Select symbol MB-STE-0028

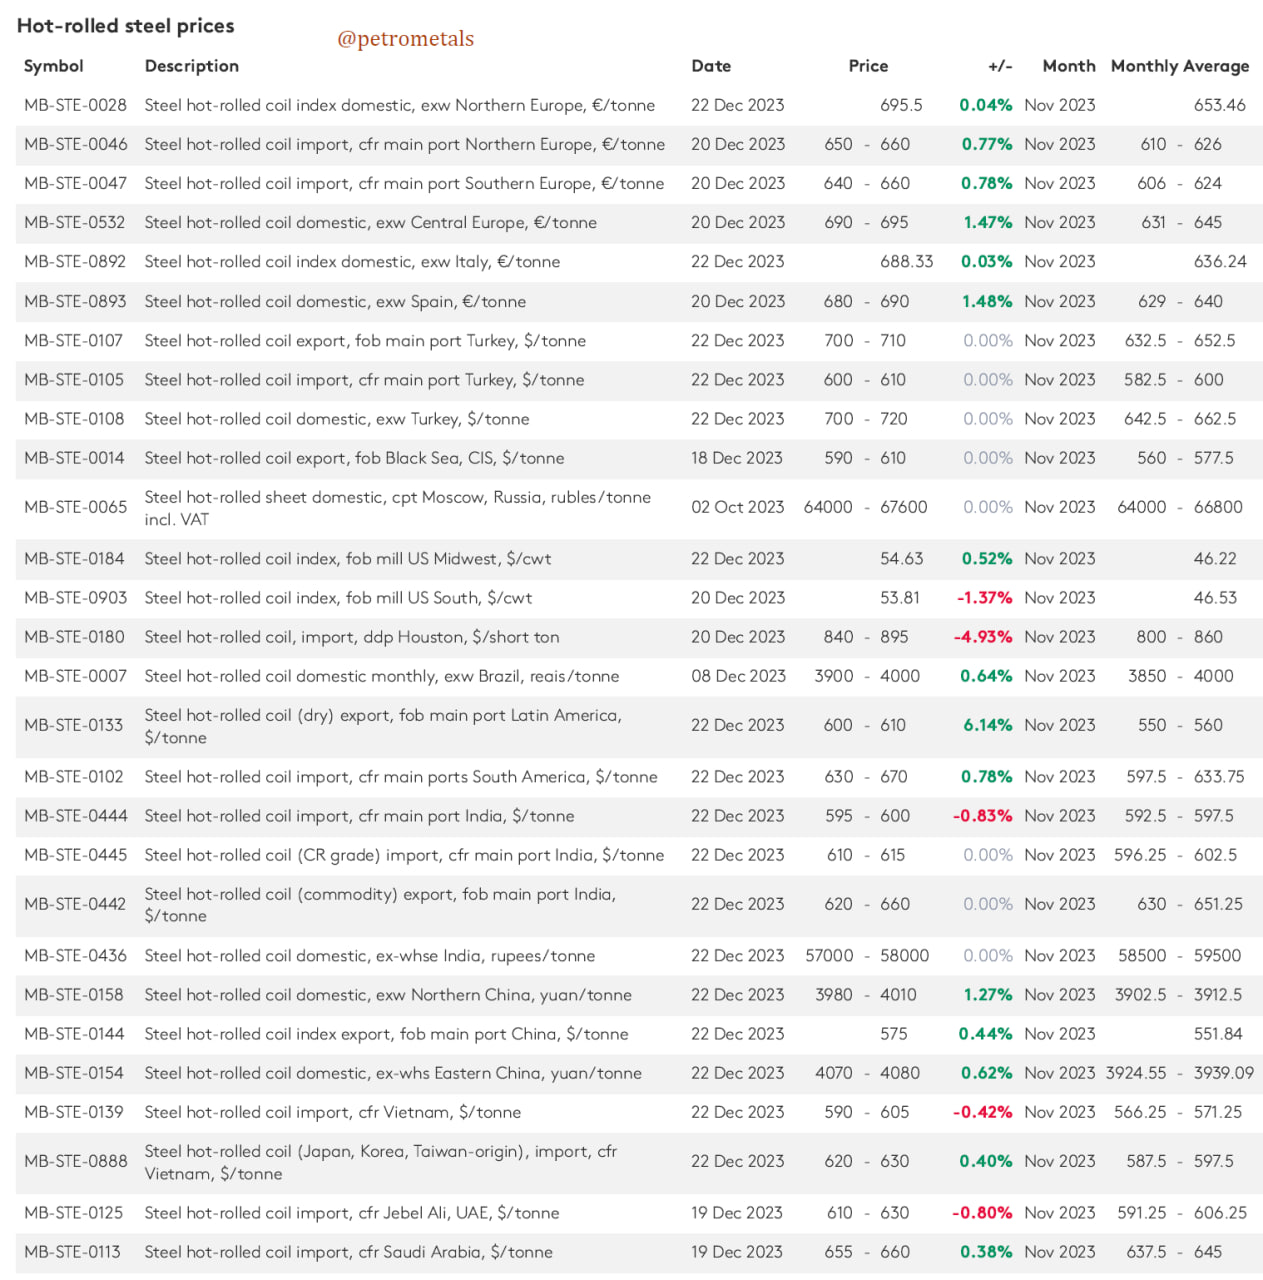[x=76, y=105]
